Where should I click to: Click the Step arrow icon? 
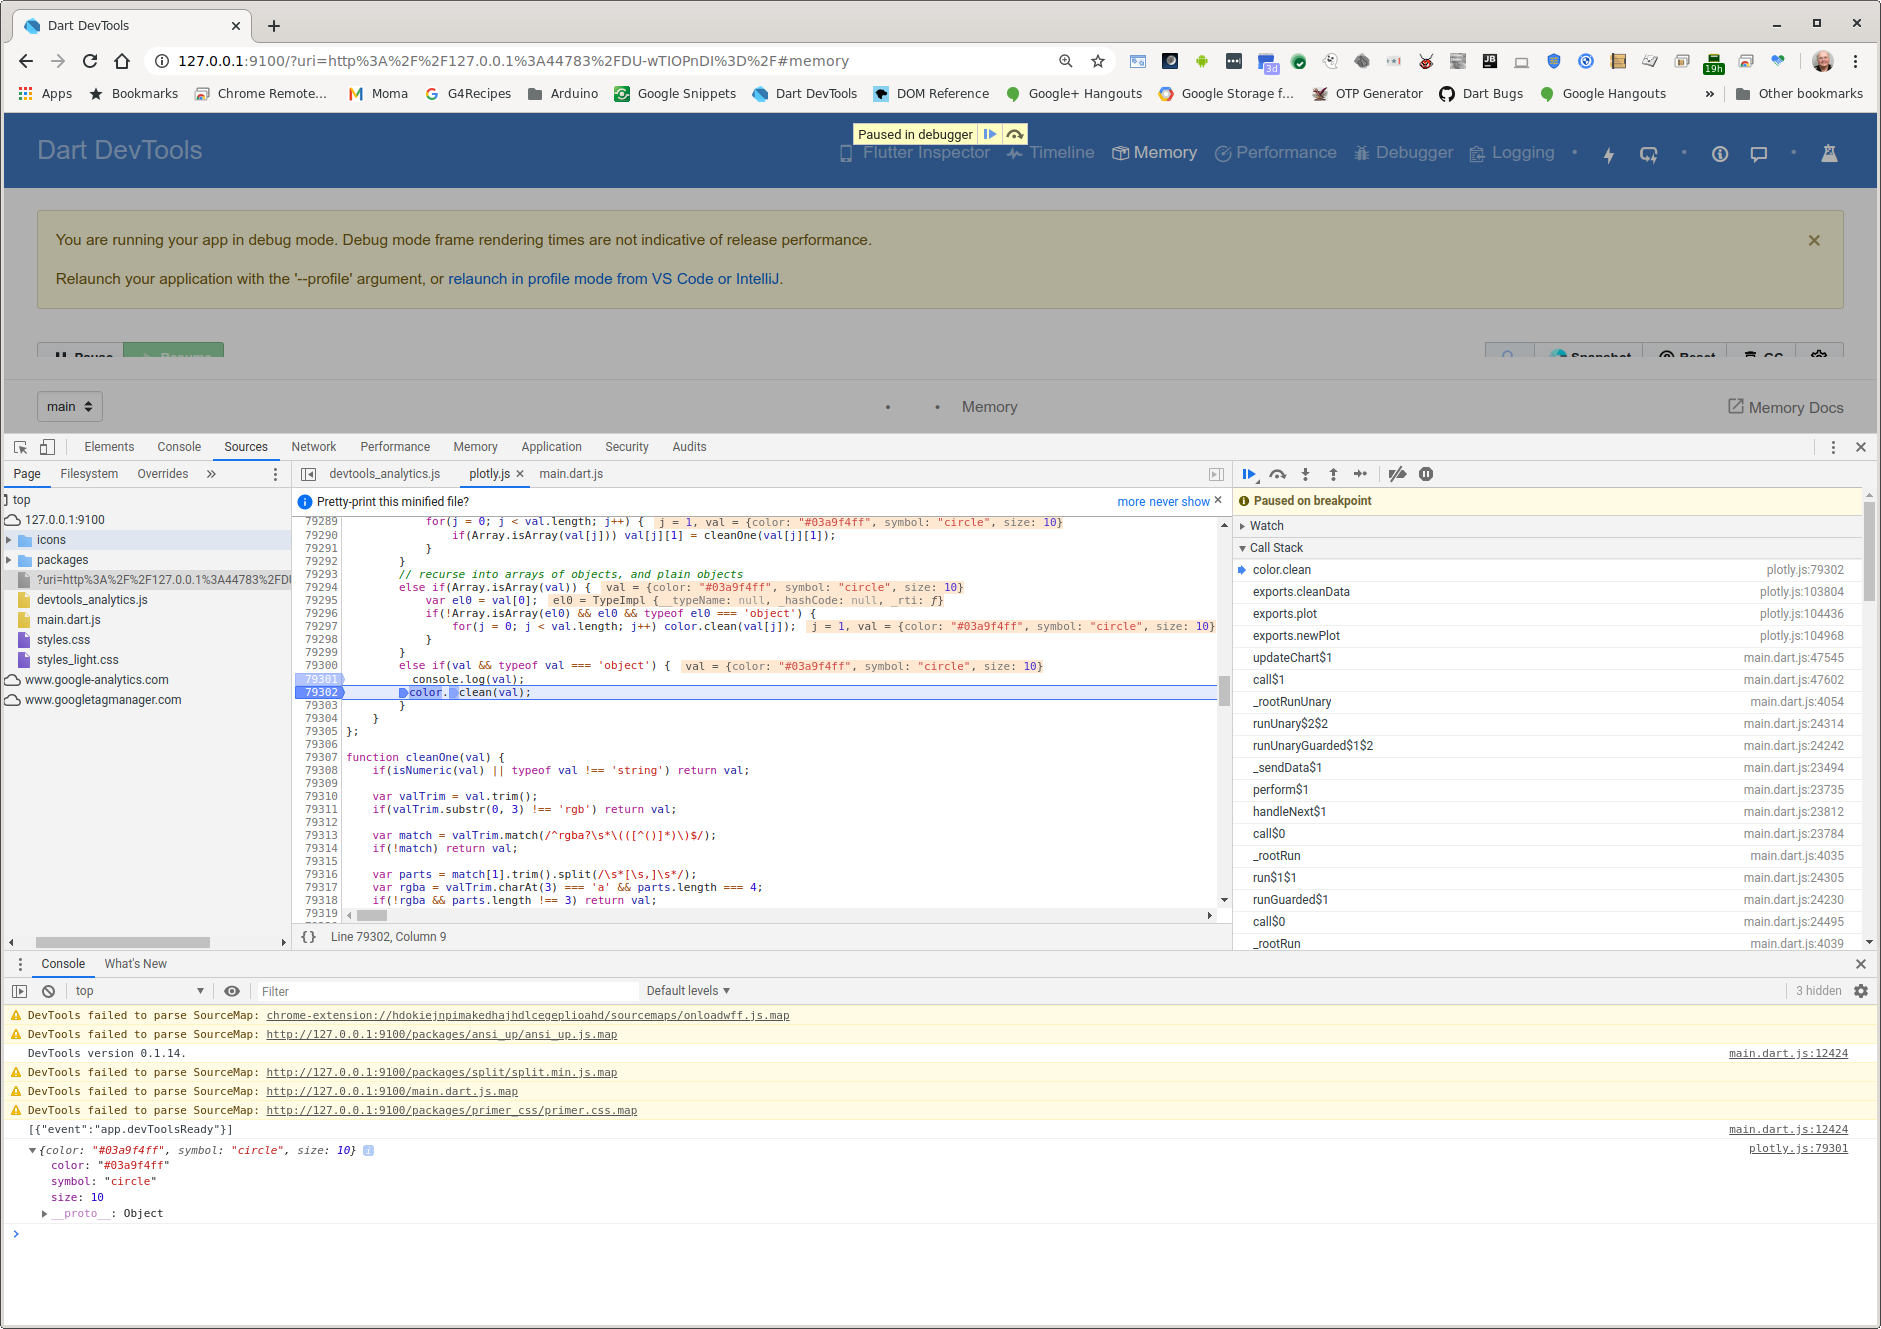[1360, 474]
